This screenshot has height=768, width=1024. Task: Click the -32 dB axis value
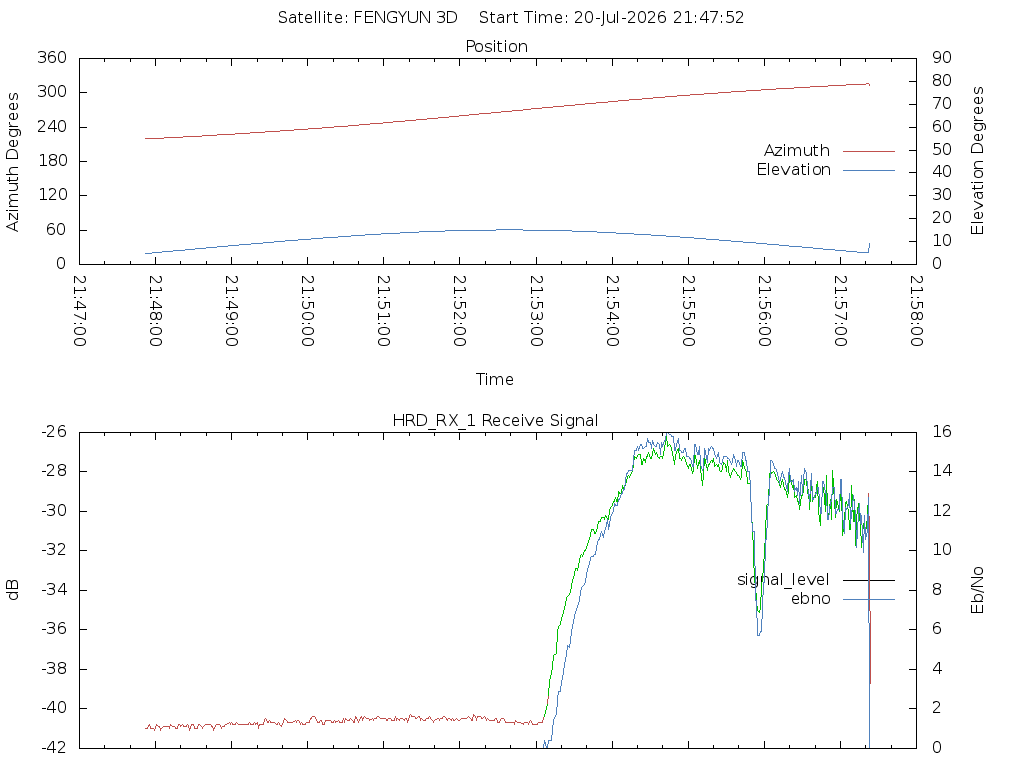click(x=54, y=550)
